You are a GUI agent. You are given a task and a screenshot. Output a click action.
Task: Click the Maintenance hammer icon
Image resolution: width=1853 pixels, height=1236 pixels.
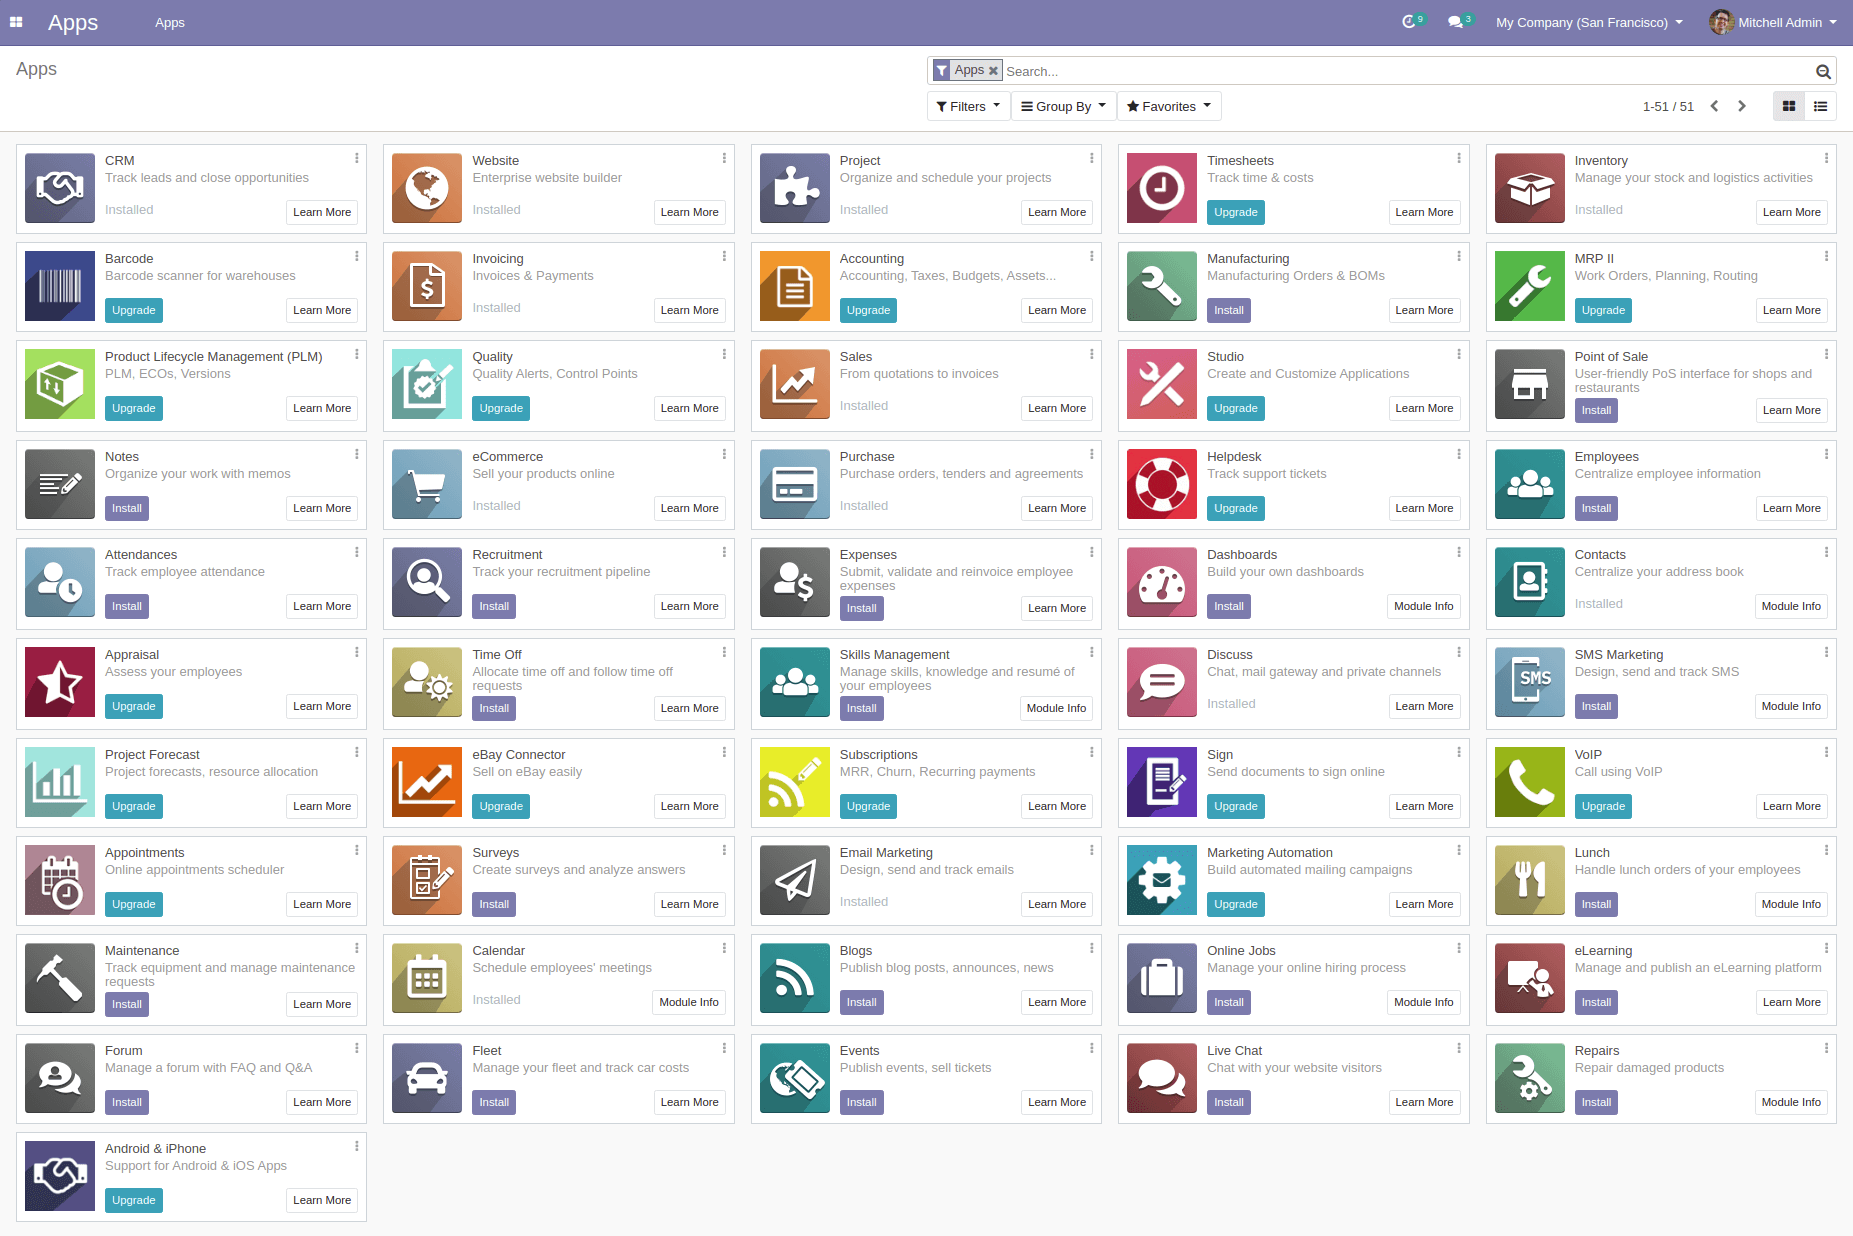tap(60, 978)
